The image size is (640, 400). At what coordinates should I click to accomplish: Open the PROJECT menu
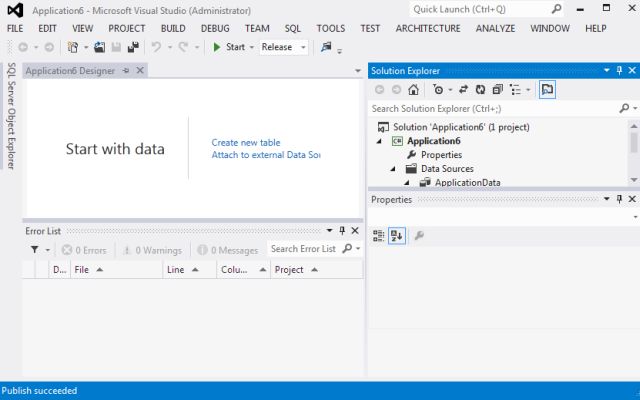click(127, 29)
